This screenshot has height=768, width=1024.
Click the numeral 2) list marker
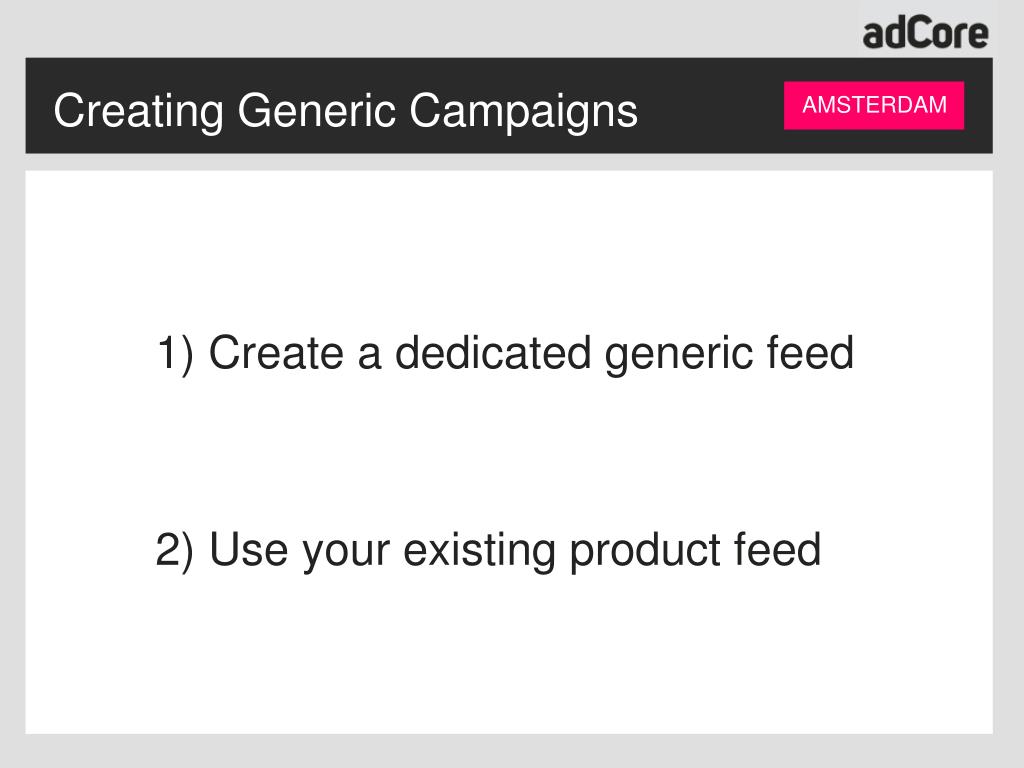[x=174, y=550]
